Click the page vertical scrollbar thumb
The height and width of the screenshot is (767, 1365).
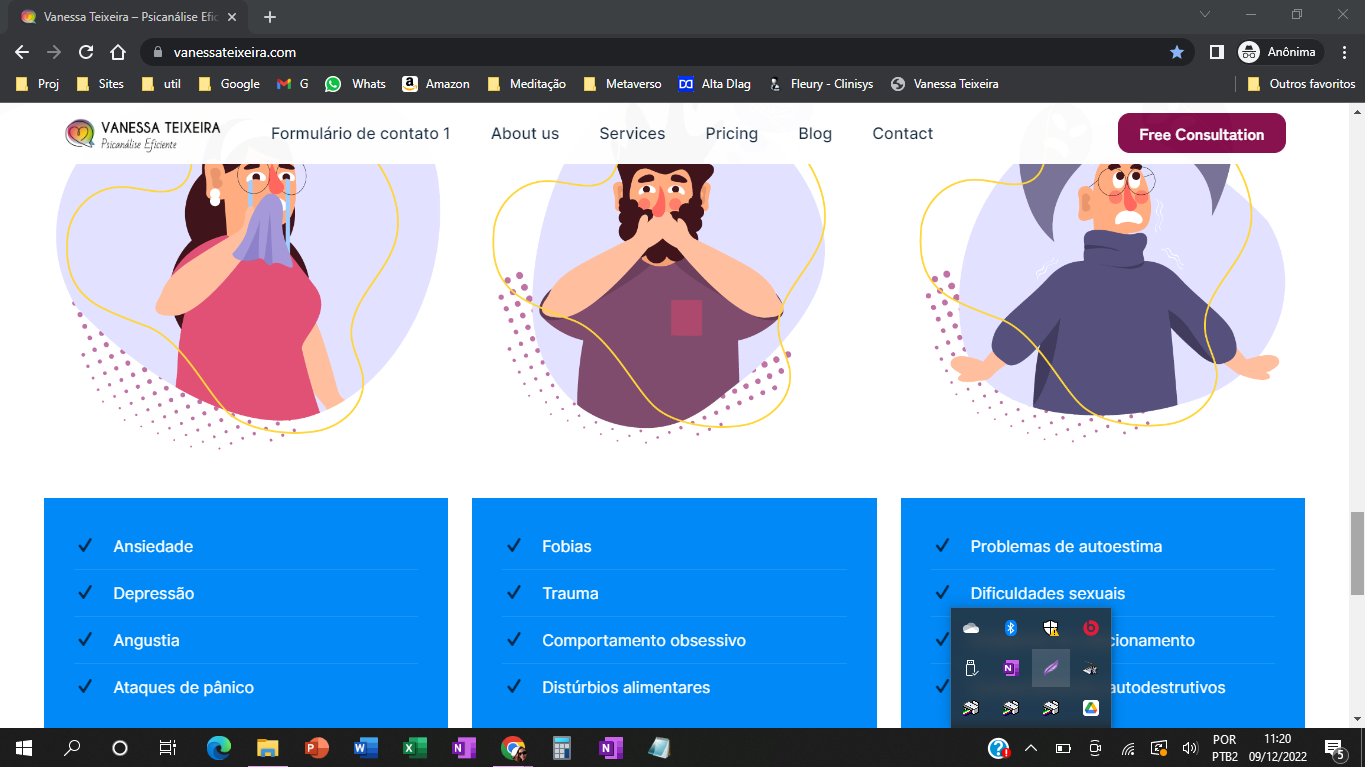click(1357, 553)
